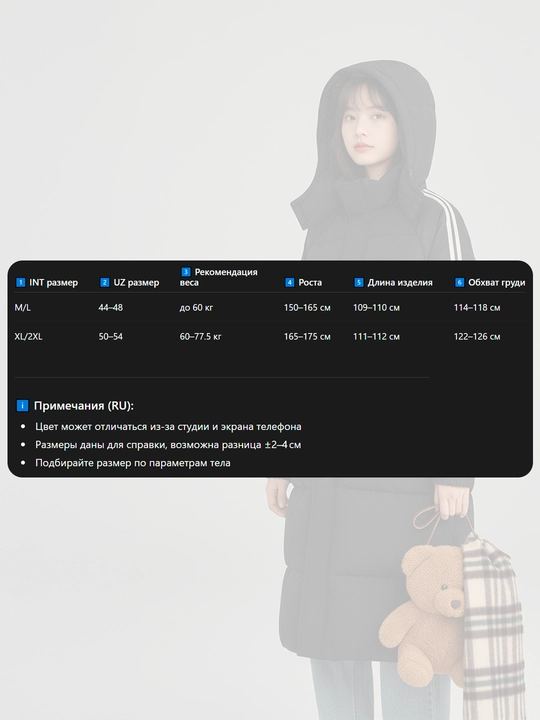Click the 165–175 см height value
540x720 pixels.
point(307,337)
